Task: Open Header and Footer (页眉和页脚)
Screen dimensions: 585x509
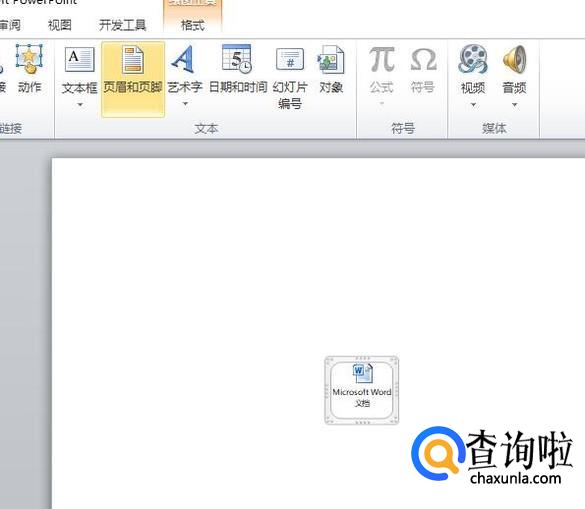Action: pos(133,79)
